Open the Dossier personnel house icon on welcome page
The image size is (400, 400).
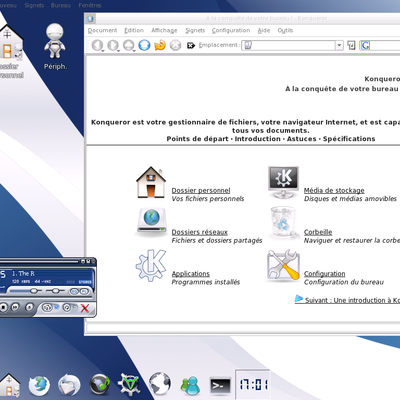point(151,182)
